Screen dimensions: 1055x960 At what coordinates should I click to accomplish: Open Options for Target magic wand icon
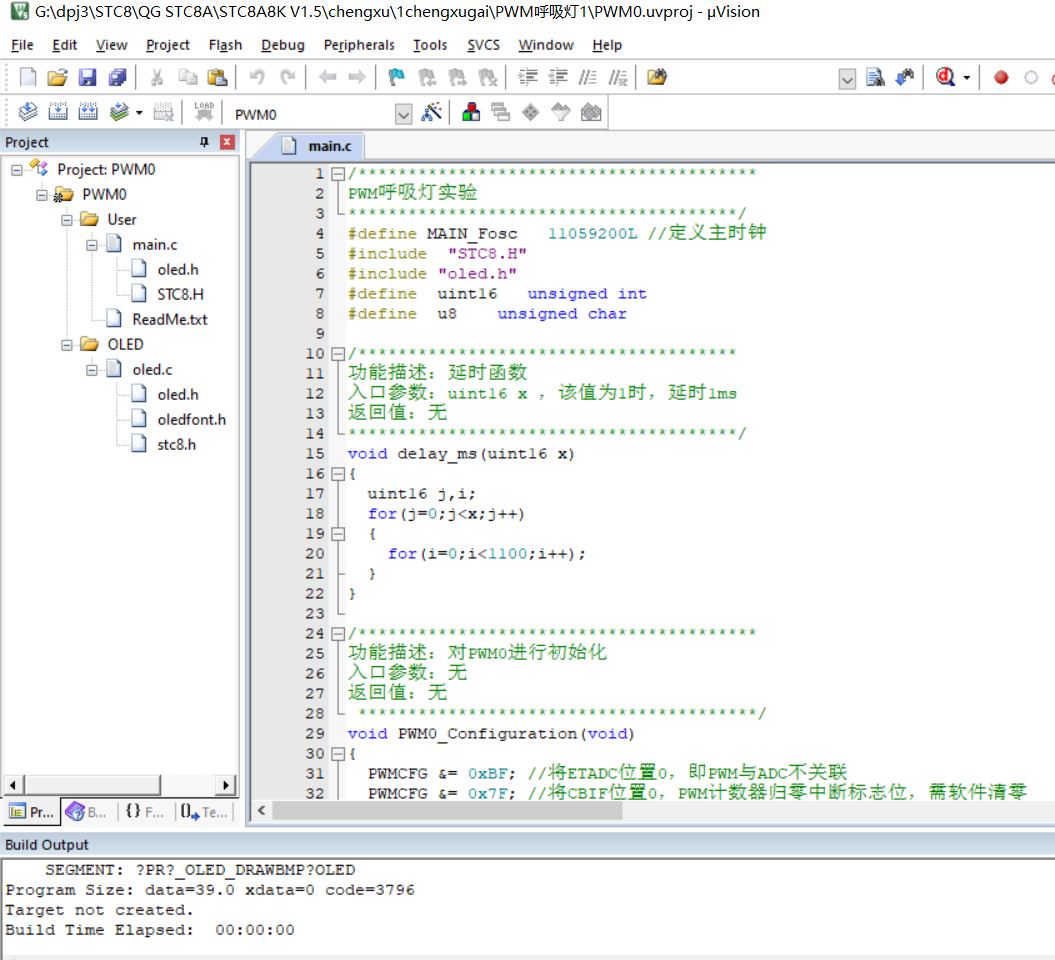pos(431,112)
